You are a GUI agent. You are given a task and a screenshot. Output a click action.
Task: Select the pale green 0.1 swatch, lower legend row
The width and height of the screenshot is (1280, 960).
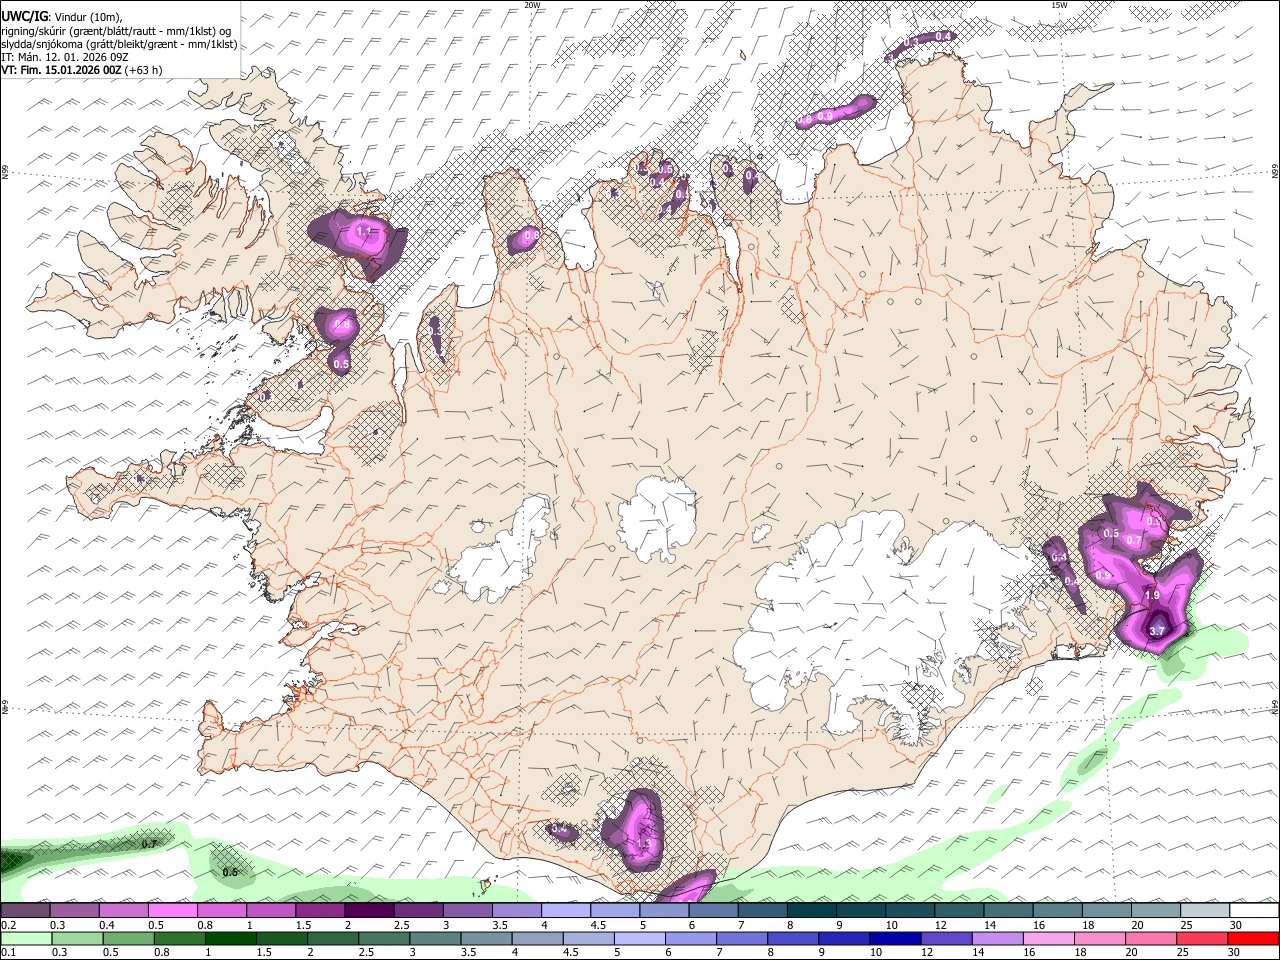tap(25, 938)
